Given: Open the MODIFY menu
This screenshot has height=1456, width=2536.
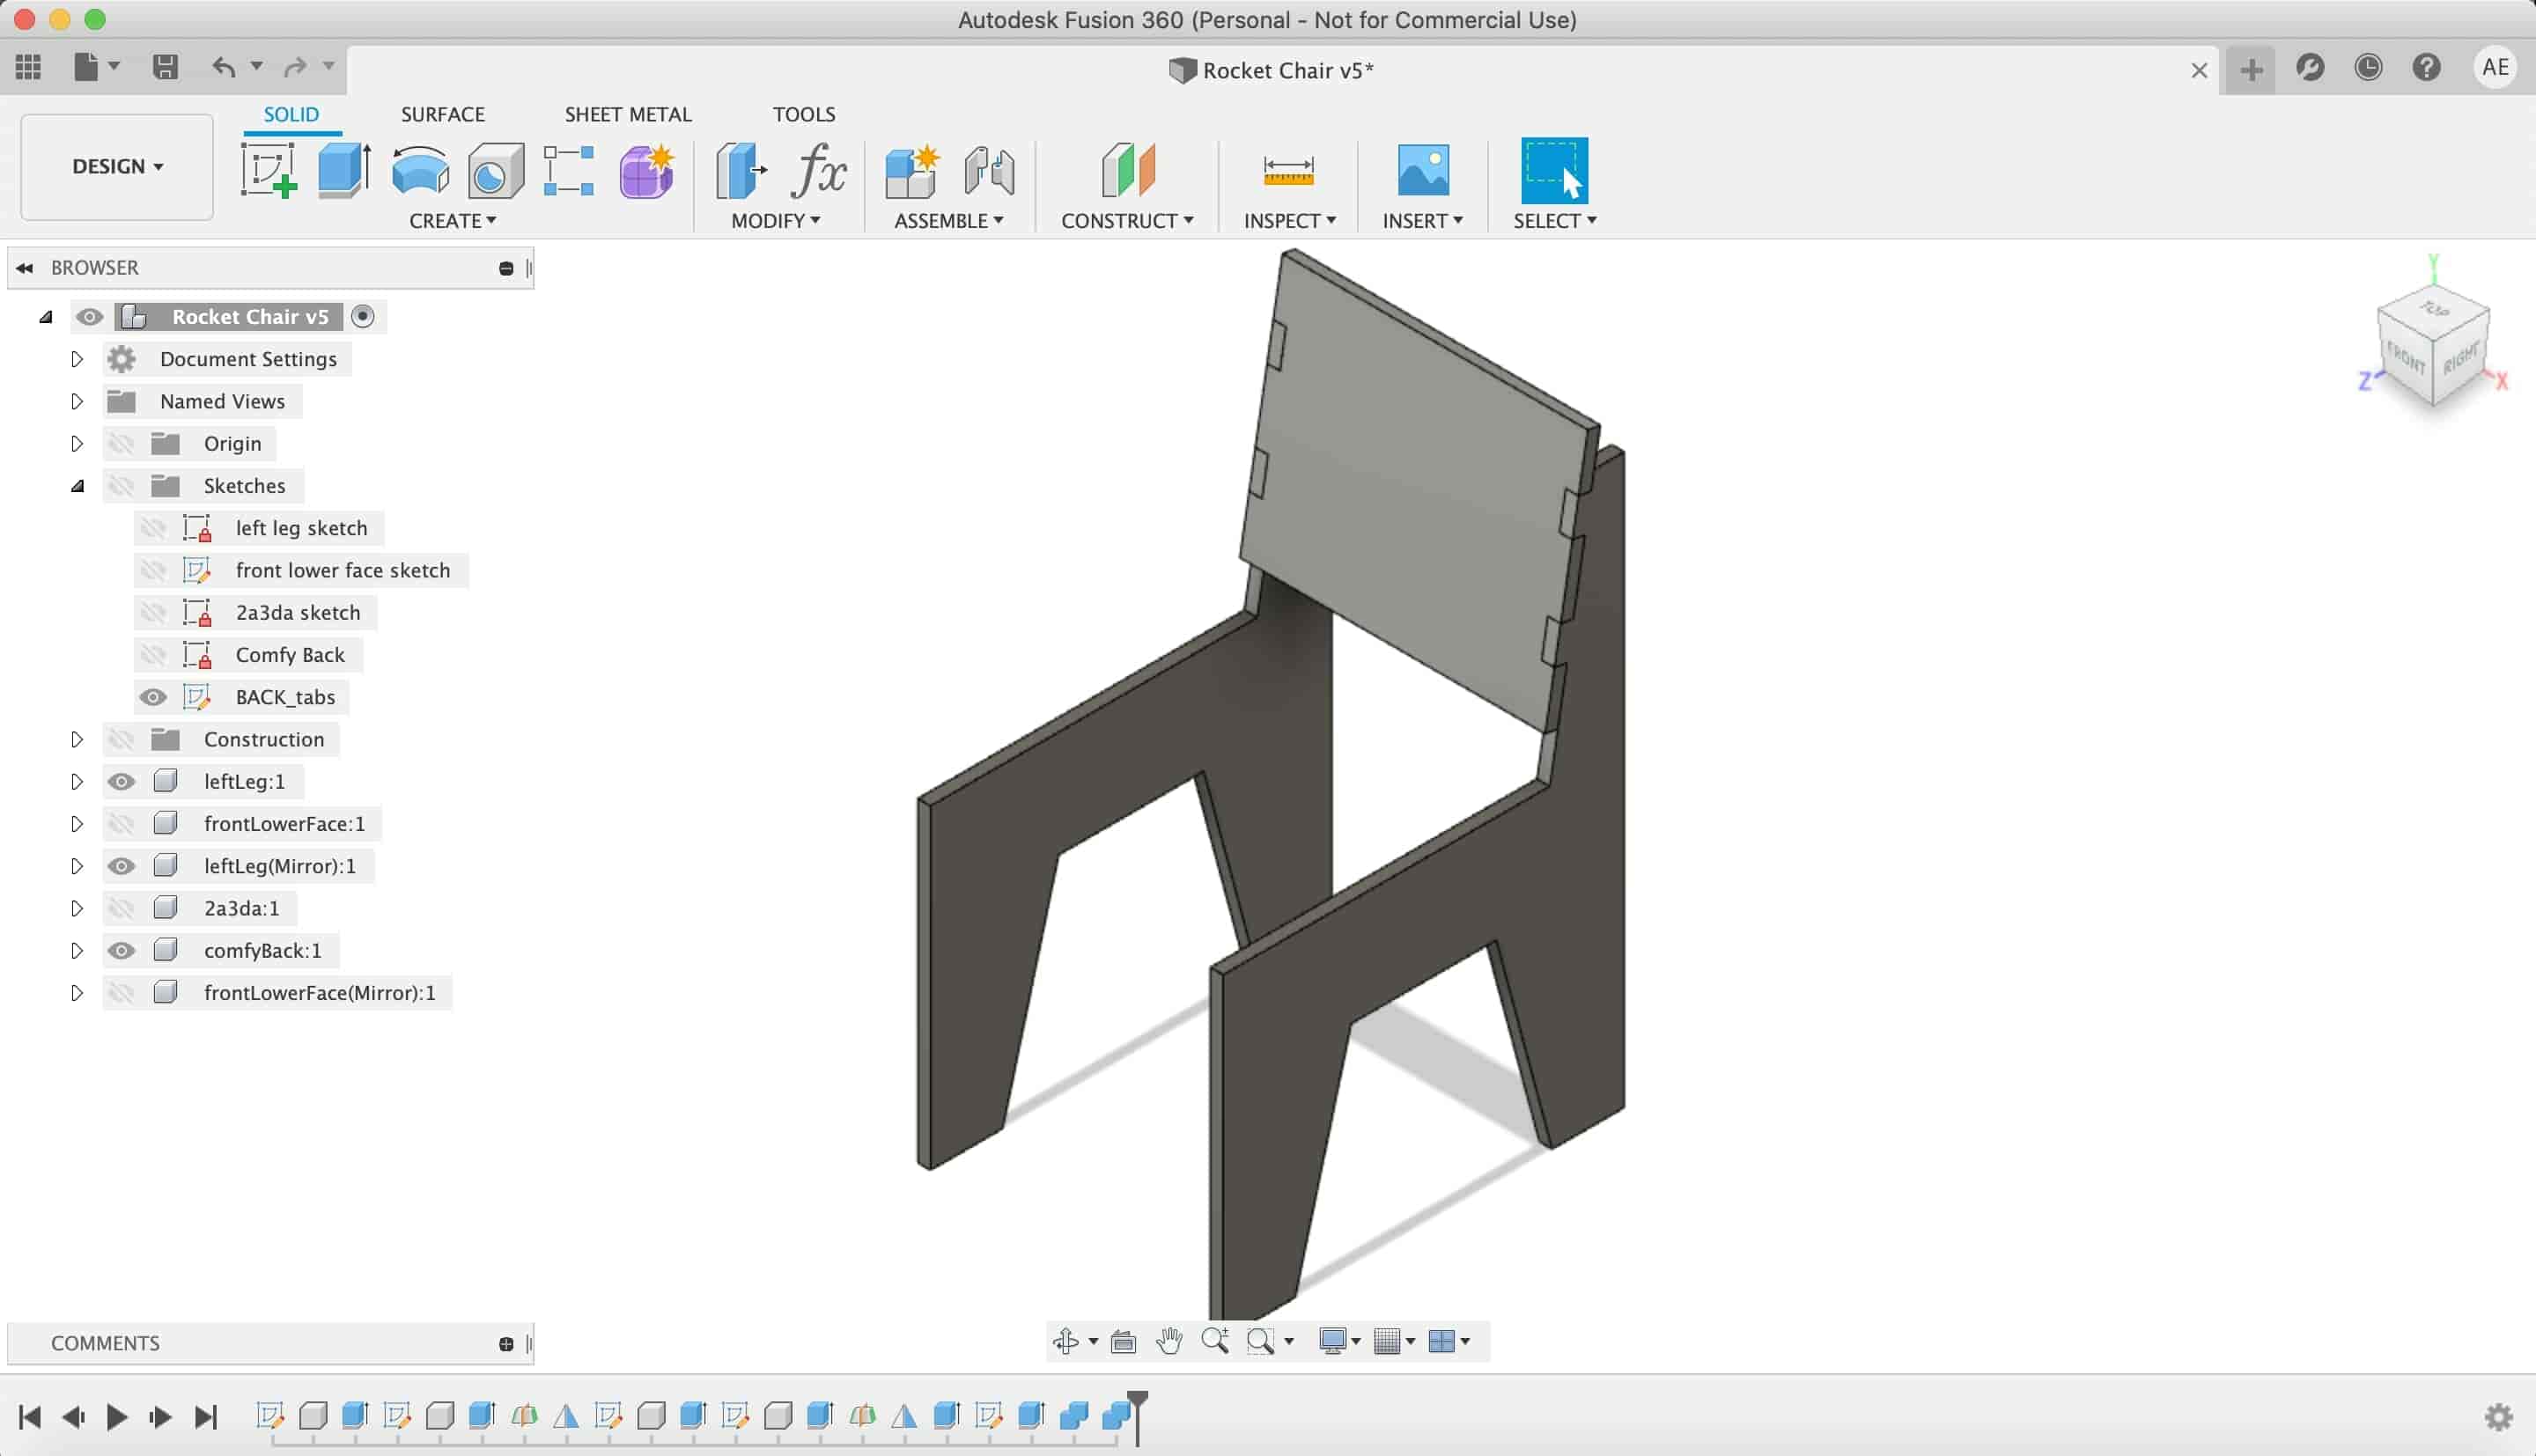Looking at the screenshot, I should click(776, 221).
